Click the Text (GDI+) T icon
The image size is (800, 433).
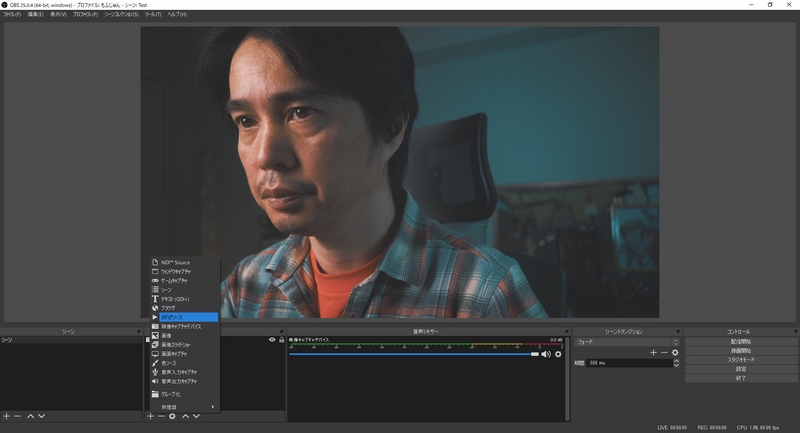(155, 299)
